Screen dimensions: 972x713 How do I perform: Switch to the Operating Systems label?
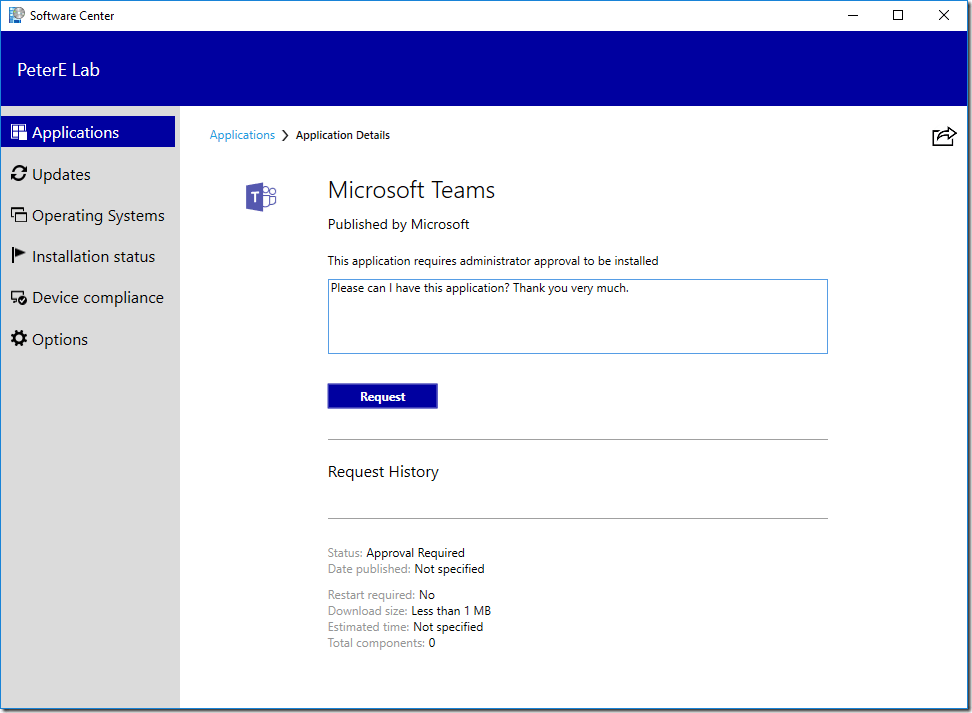click(x=98, y=215)
